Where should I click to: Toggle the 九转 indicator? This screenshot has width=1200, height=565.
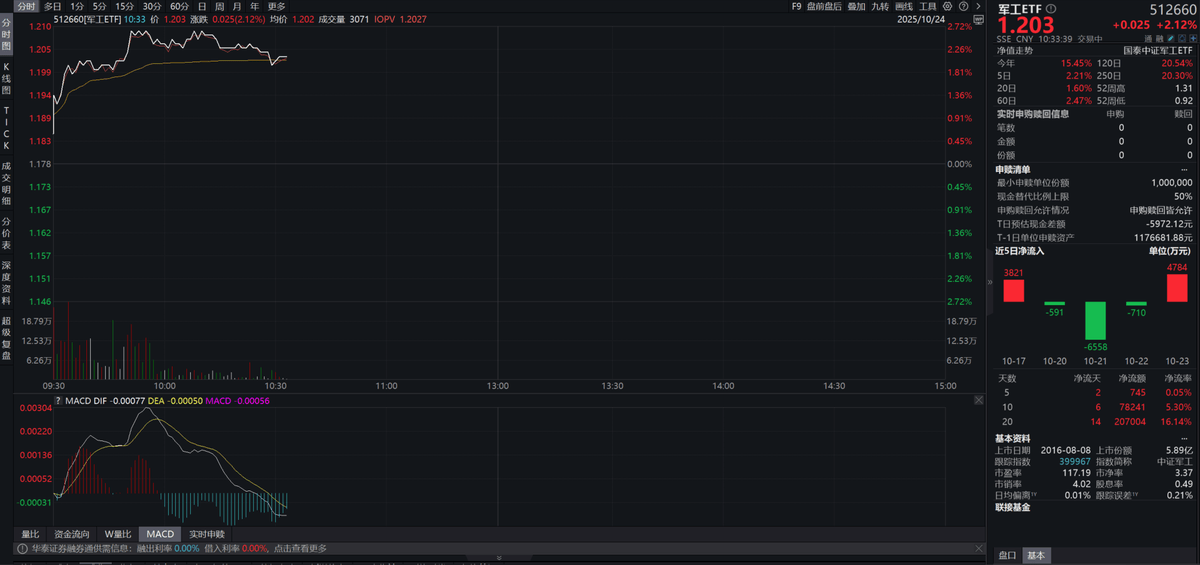pos(880,6)
